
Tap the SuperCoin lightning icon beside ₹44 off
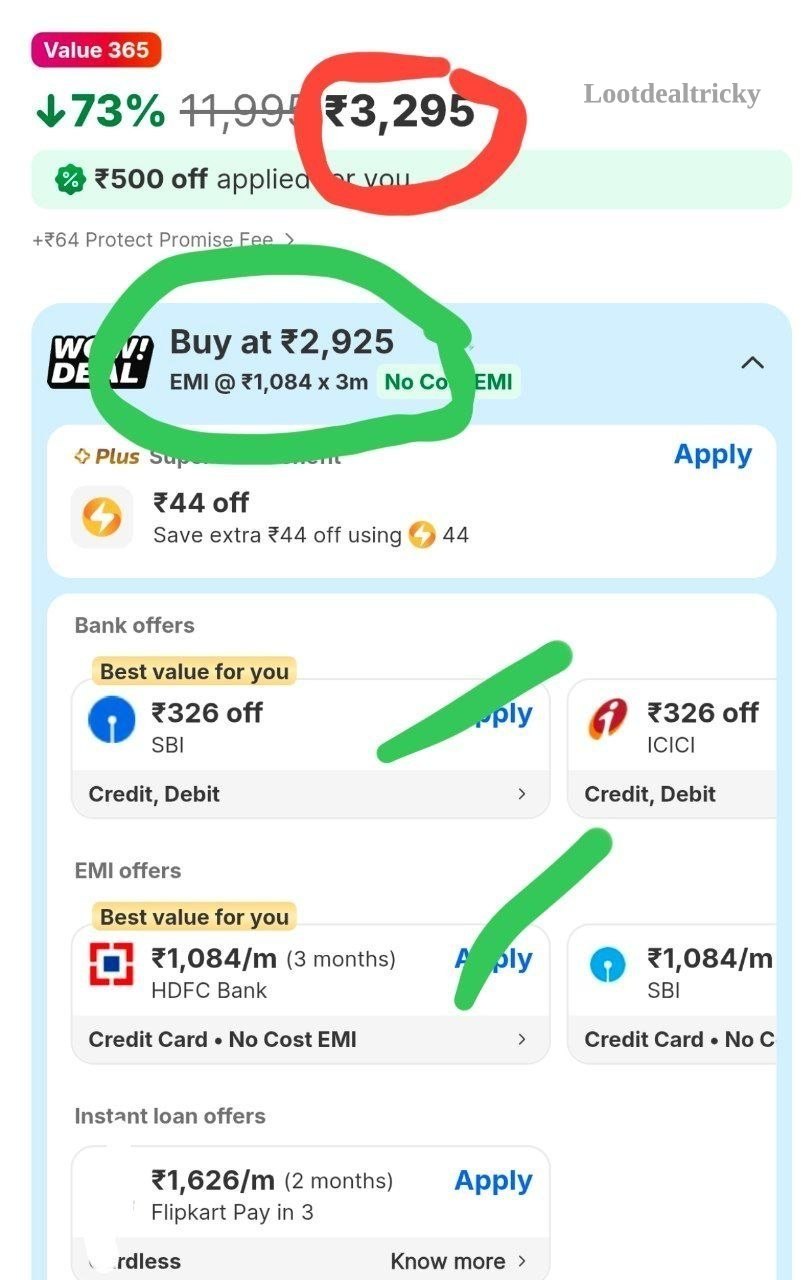(x=101, y=517)
